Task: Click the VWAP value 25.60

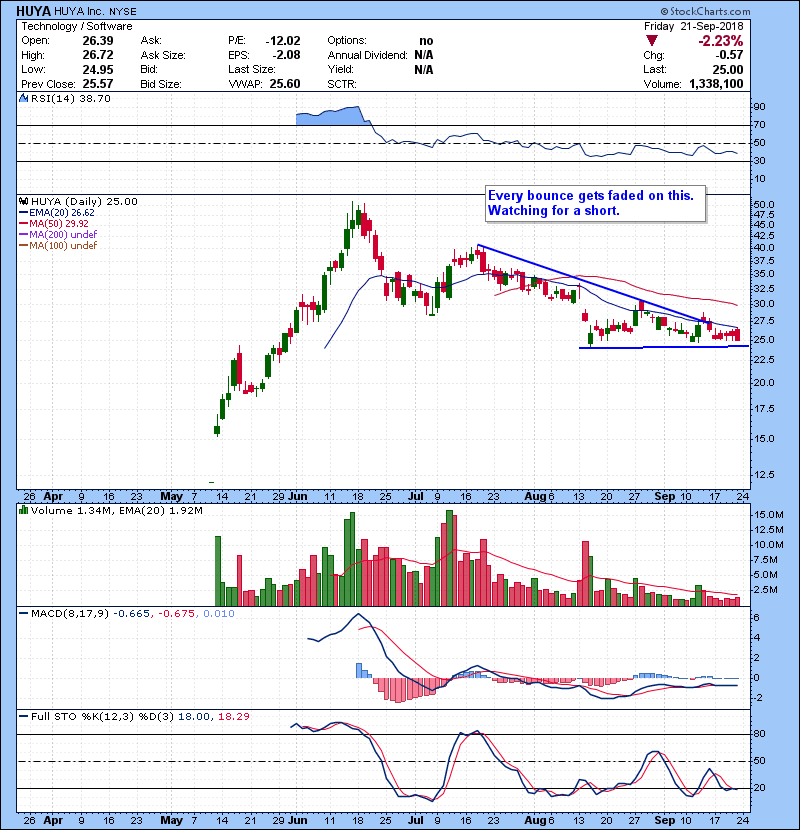Action: coord(285,84)
